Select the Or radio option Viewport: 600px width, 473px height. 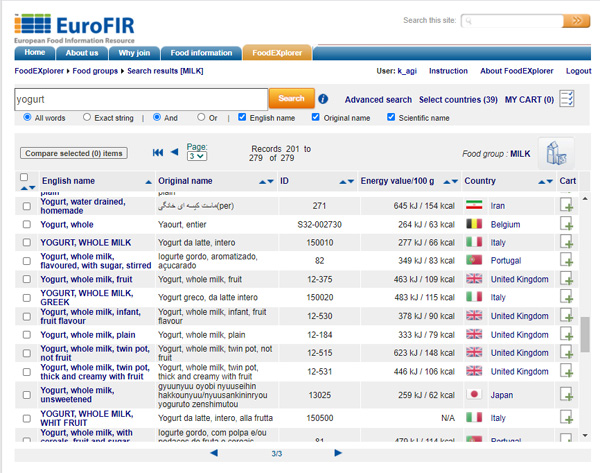(x=201, y=117)
